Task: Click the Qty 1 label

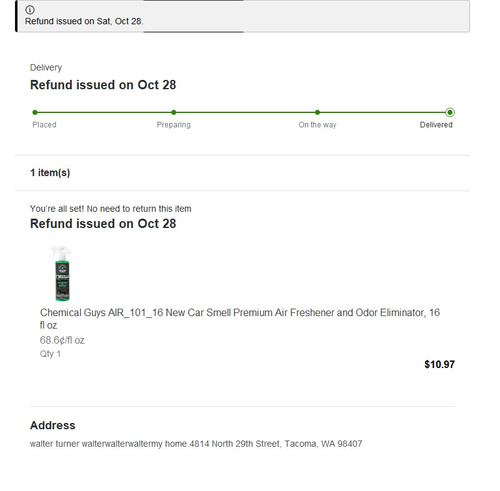Action: click(50, 354)
